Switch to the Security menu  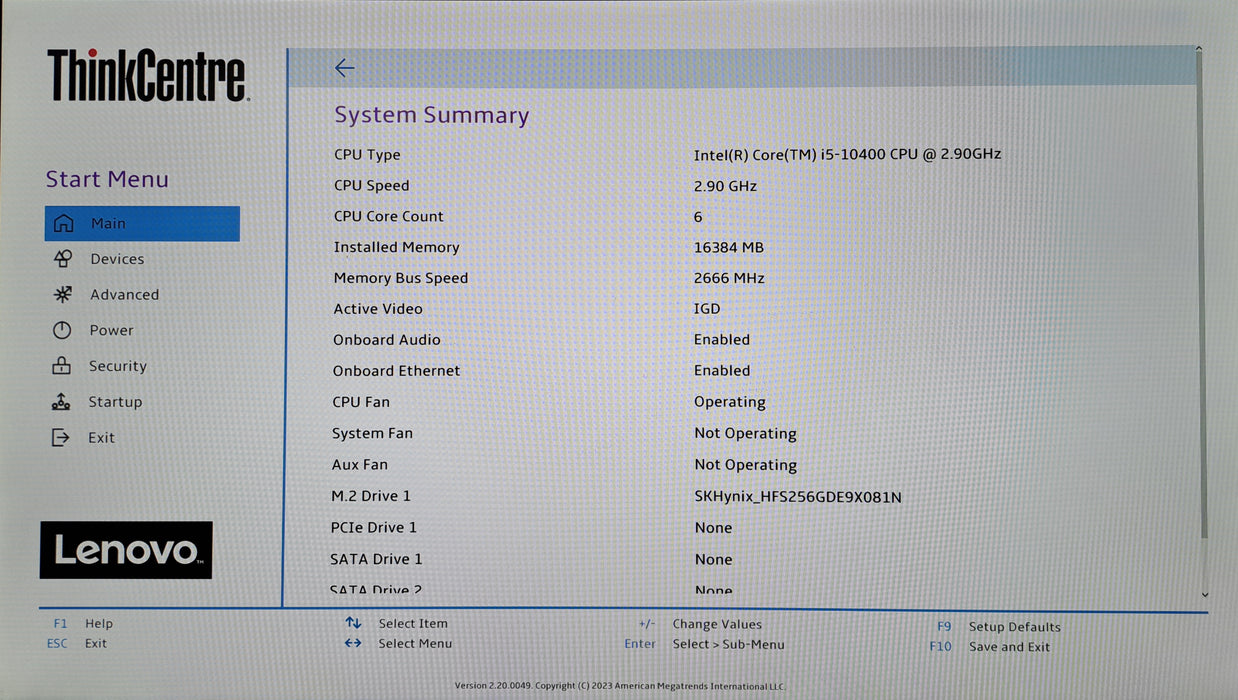coord(117,366)
